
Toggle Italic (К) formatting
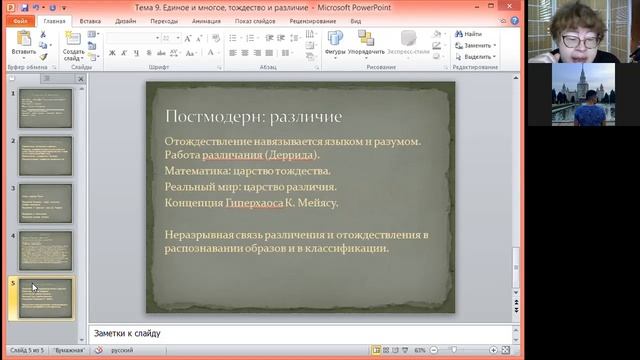[124, 53]
